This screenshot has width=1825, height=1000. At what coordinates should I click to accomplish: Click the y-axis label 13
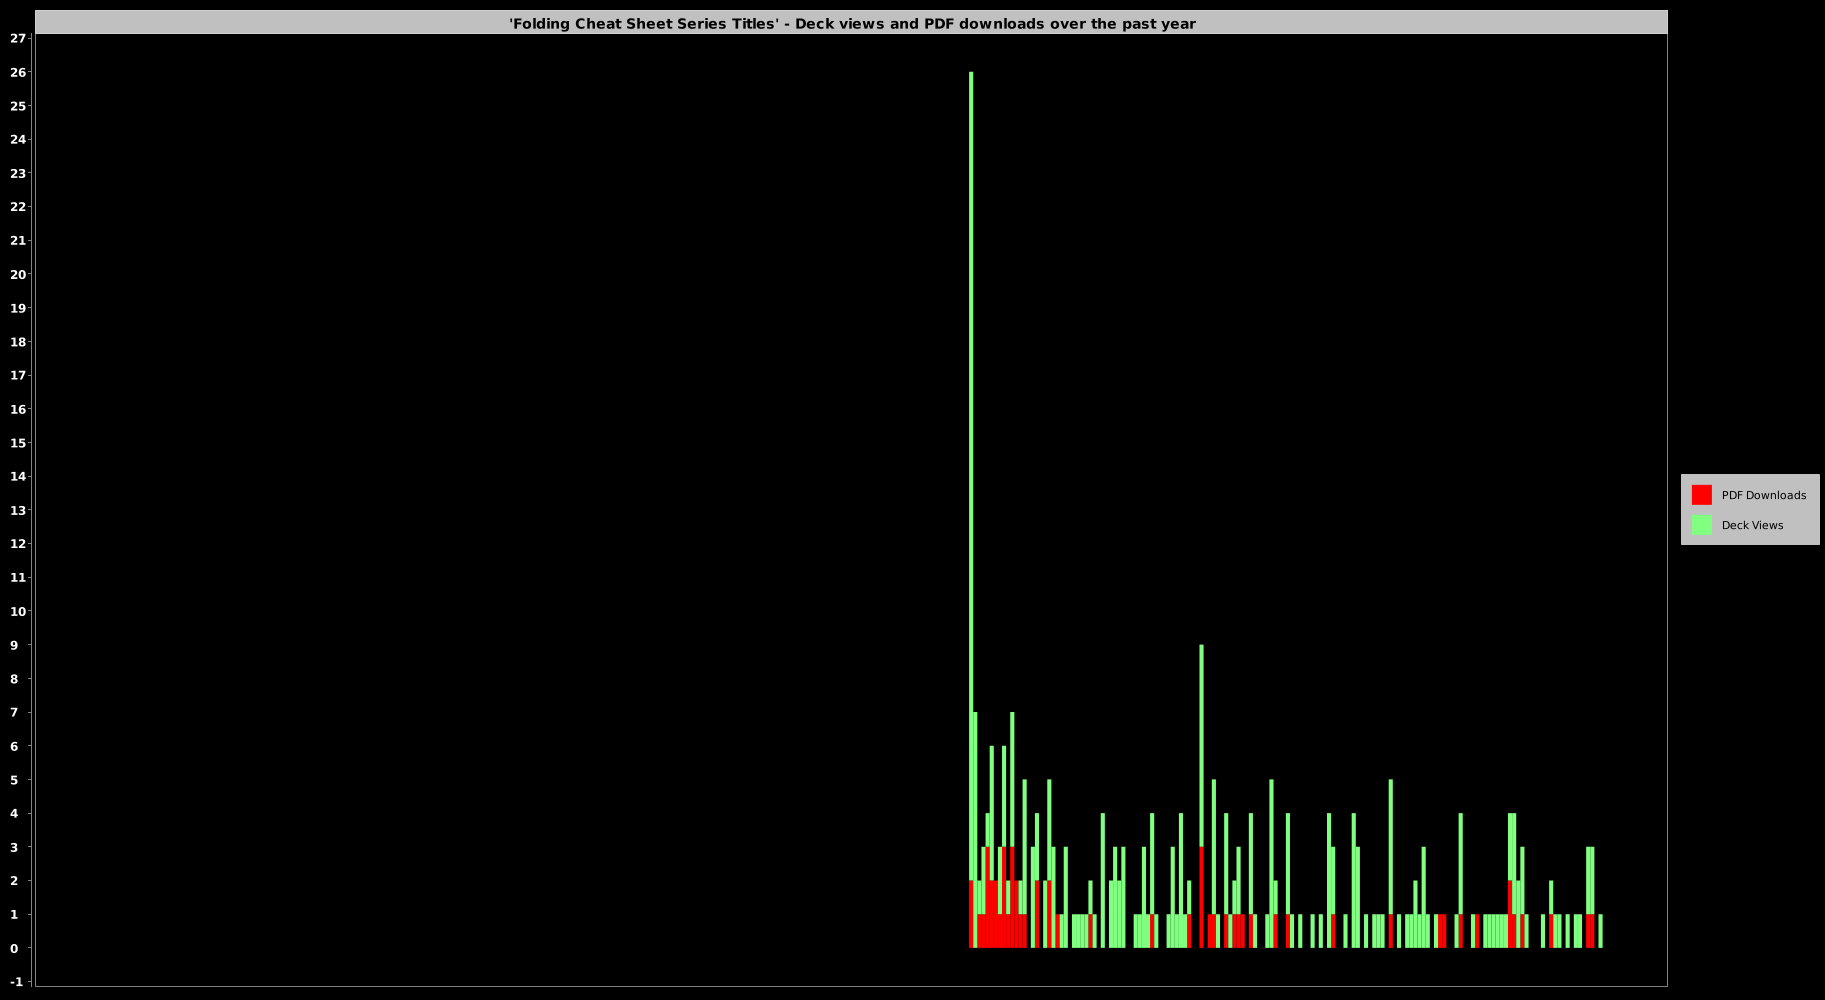pos(18,510)
